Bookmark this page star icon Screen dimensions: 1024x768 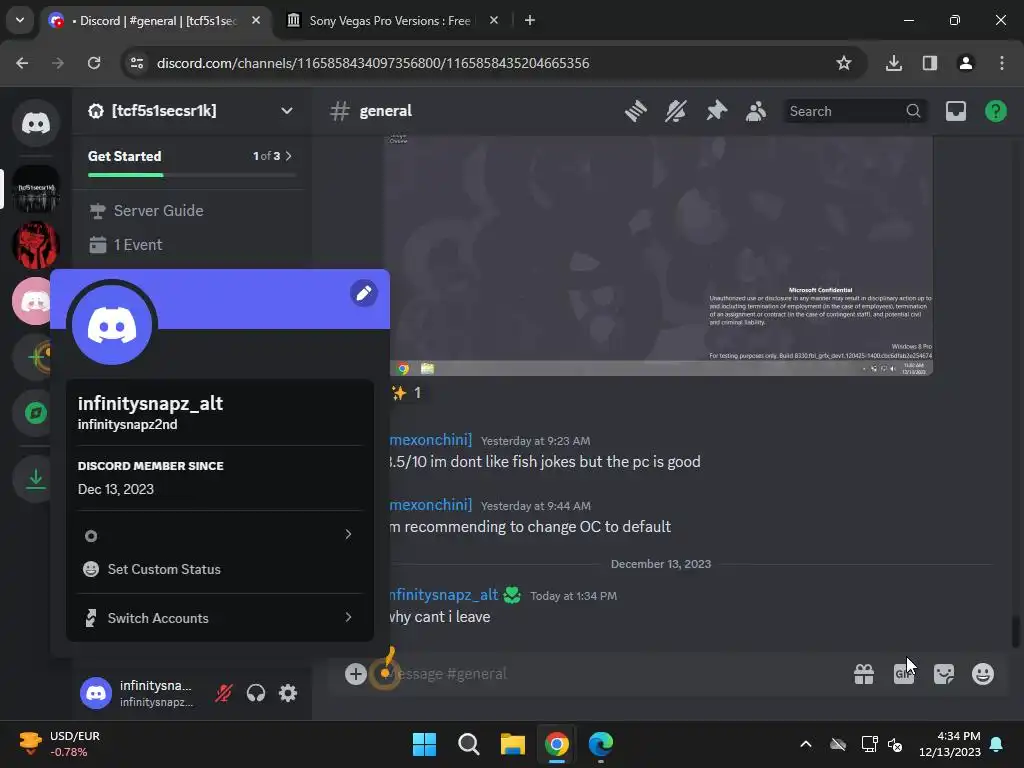click(844, 63)
